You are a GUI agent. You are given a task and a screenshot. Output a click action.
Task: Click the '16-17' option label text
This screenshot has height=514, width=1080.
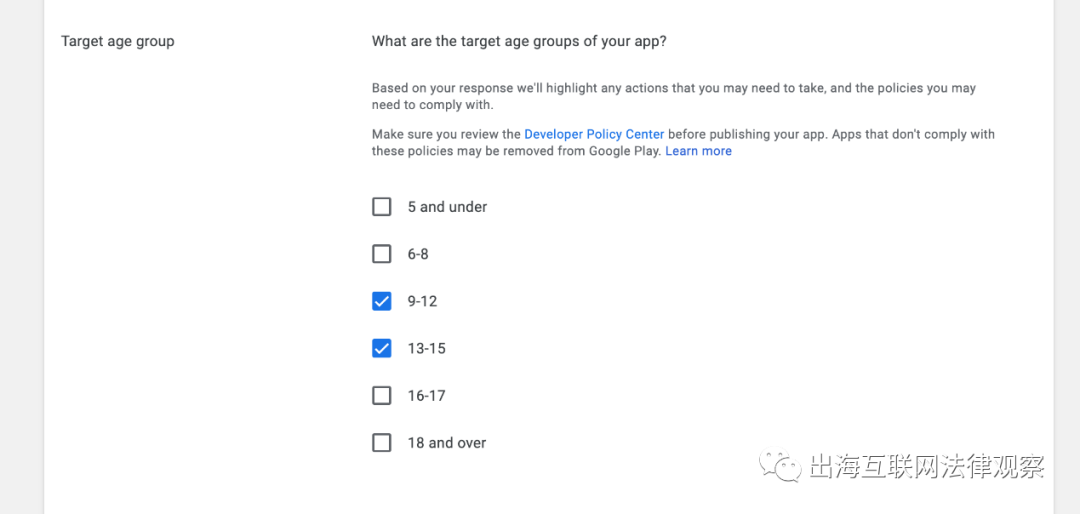pos(426,395)
